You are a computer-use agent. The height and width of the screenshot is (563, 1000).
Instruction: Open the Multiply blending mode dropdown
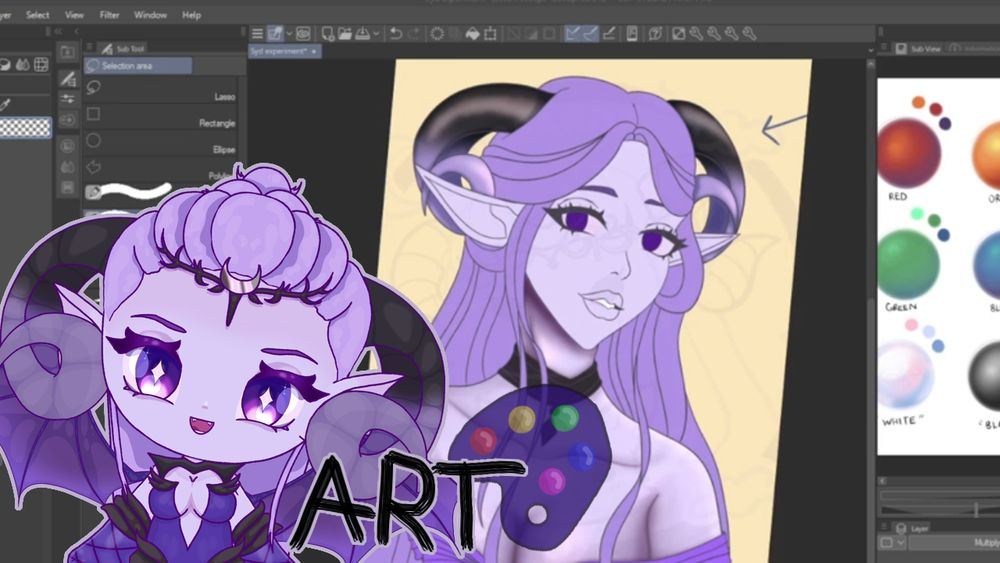(954, 543)
